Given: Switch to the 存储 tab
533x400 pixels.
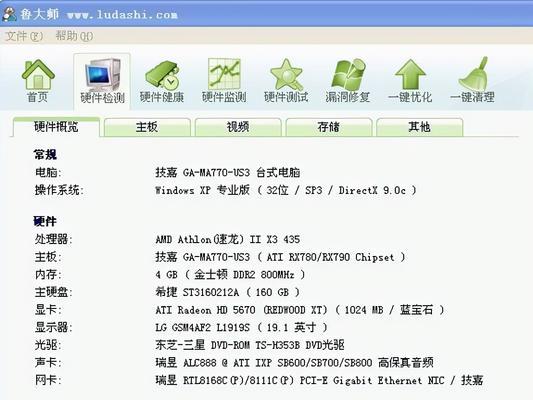Looking at the screenshot, I should coord(329,127).
